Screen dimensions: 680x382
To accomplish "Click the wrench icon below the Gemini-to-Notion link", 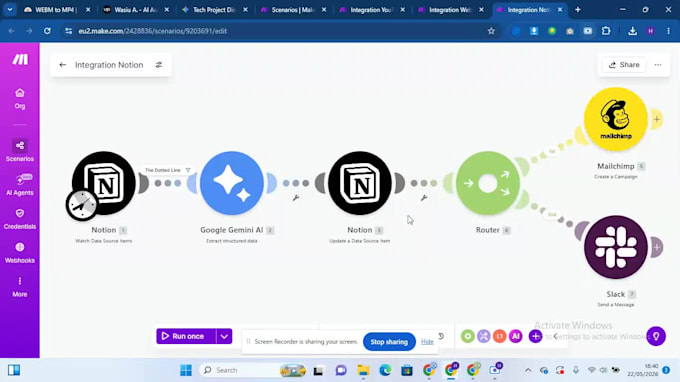I will coord(296,198).
